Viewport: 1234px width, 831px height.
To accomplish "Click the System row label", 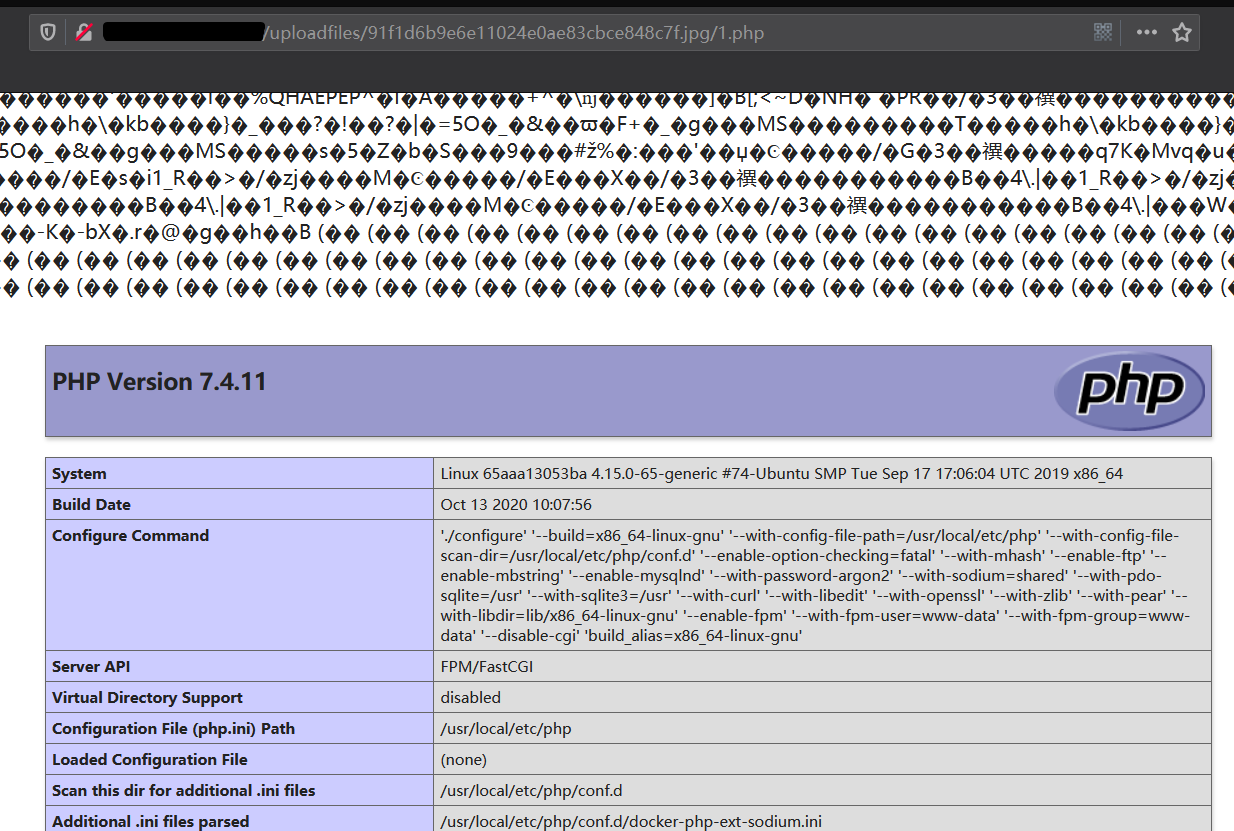I will coord(79,474).
